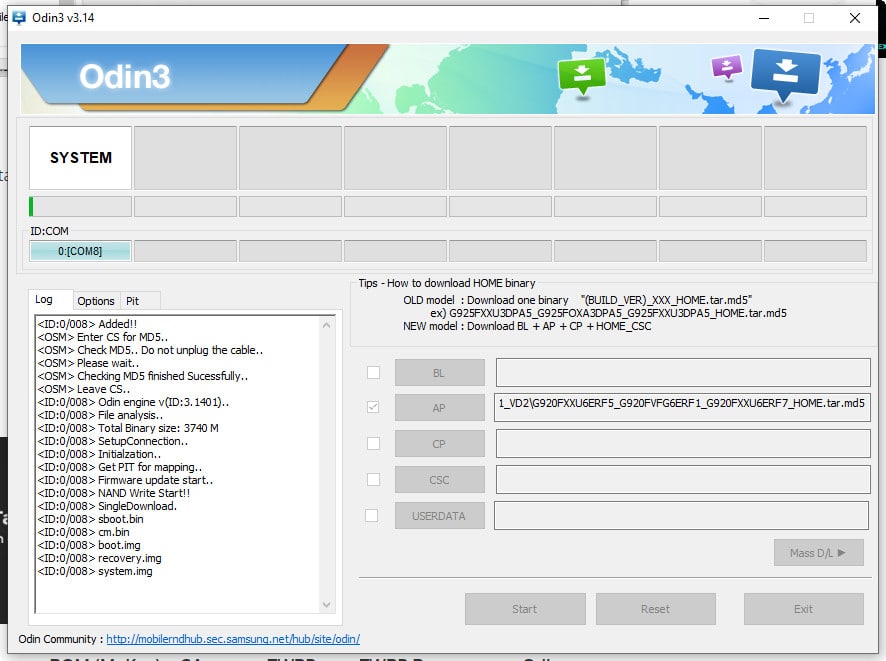
Task: Tick the CSC checkbox
Action: click(373, 480)
